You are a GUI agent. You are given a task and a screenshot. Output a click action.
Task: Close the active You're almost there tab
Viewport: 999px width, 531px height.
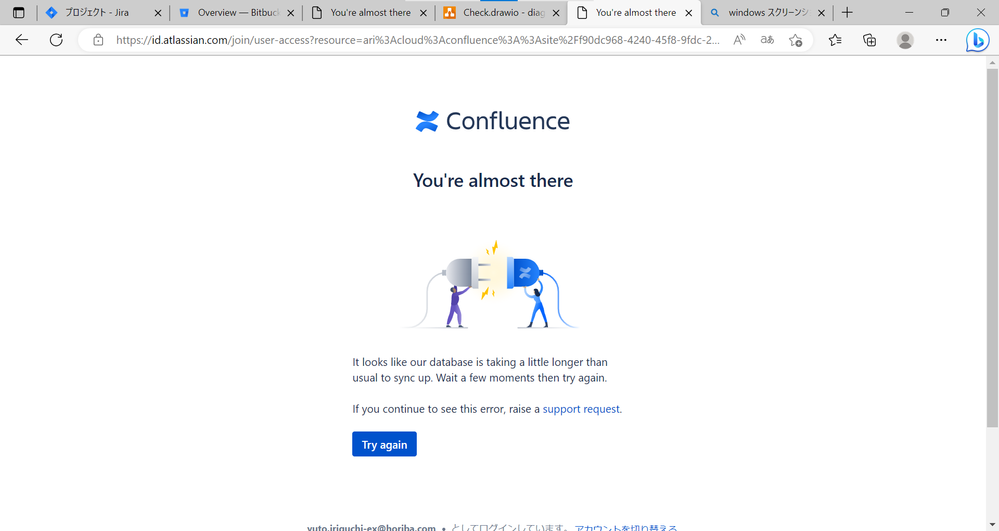coord(688,13)
